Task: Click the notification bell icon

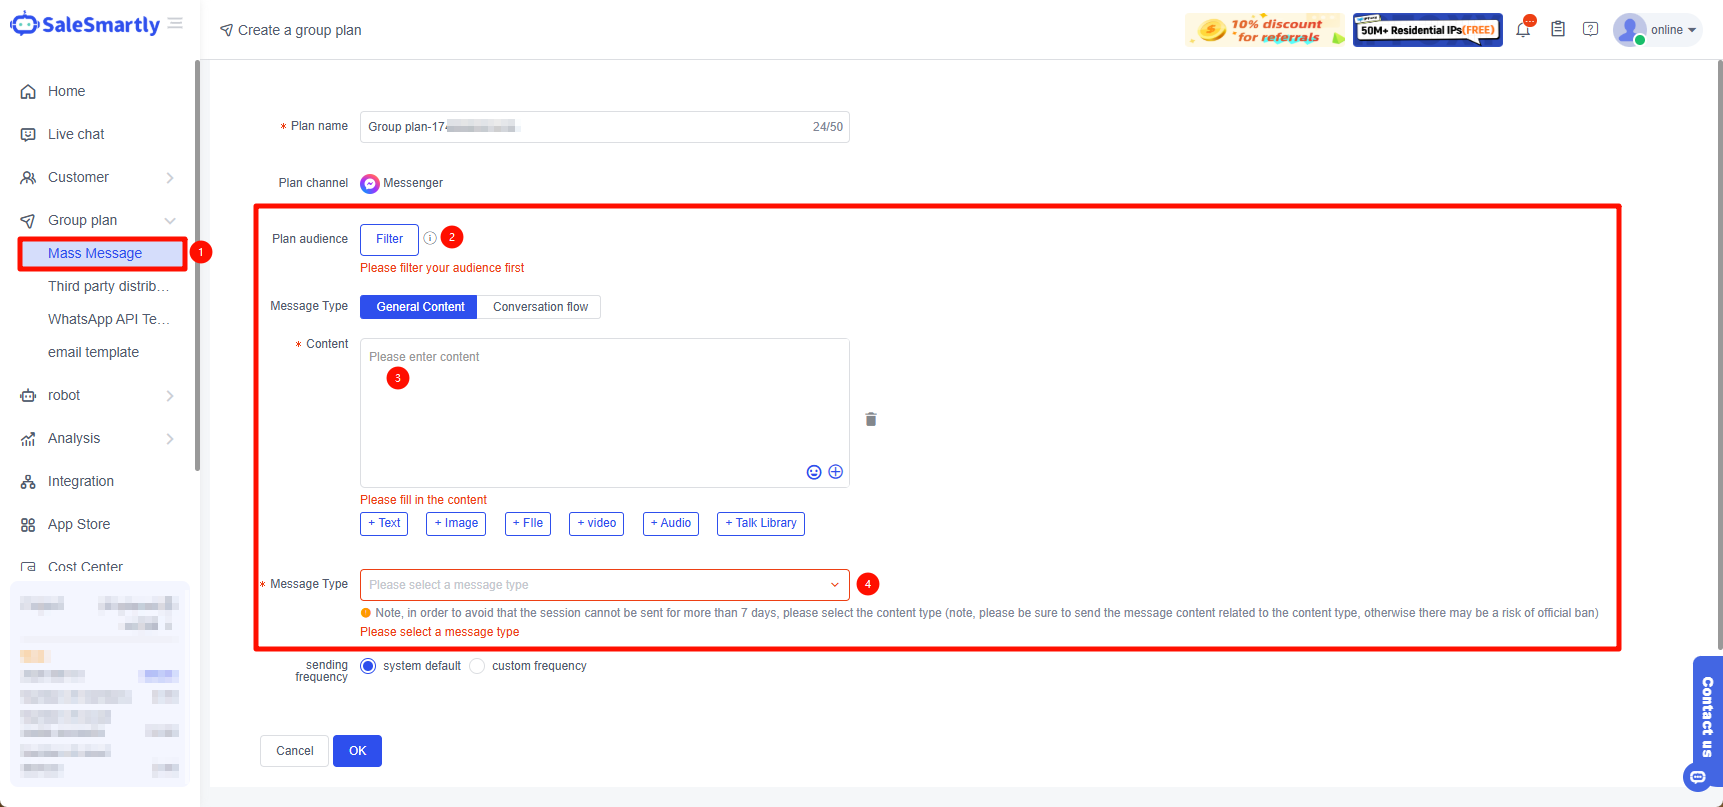Action: coord(1522,30)
